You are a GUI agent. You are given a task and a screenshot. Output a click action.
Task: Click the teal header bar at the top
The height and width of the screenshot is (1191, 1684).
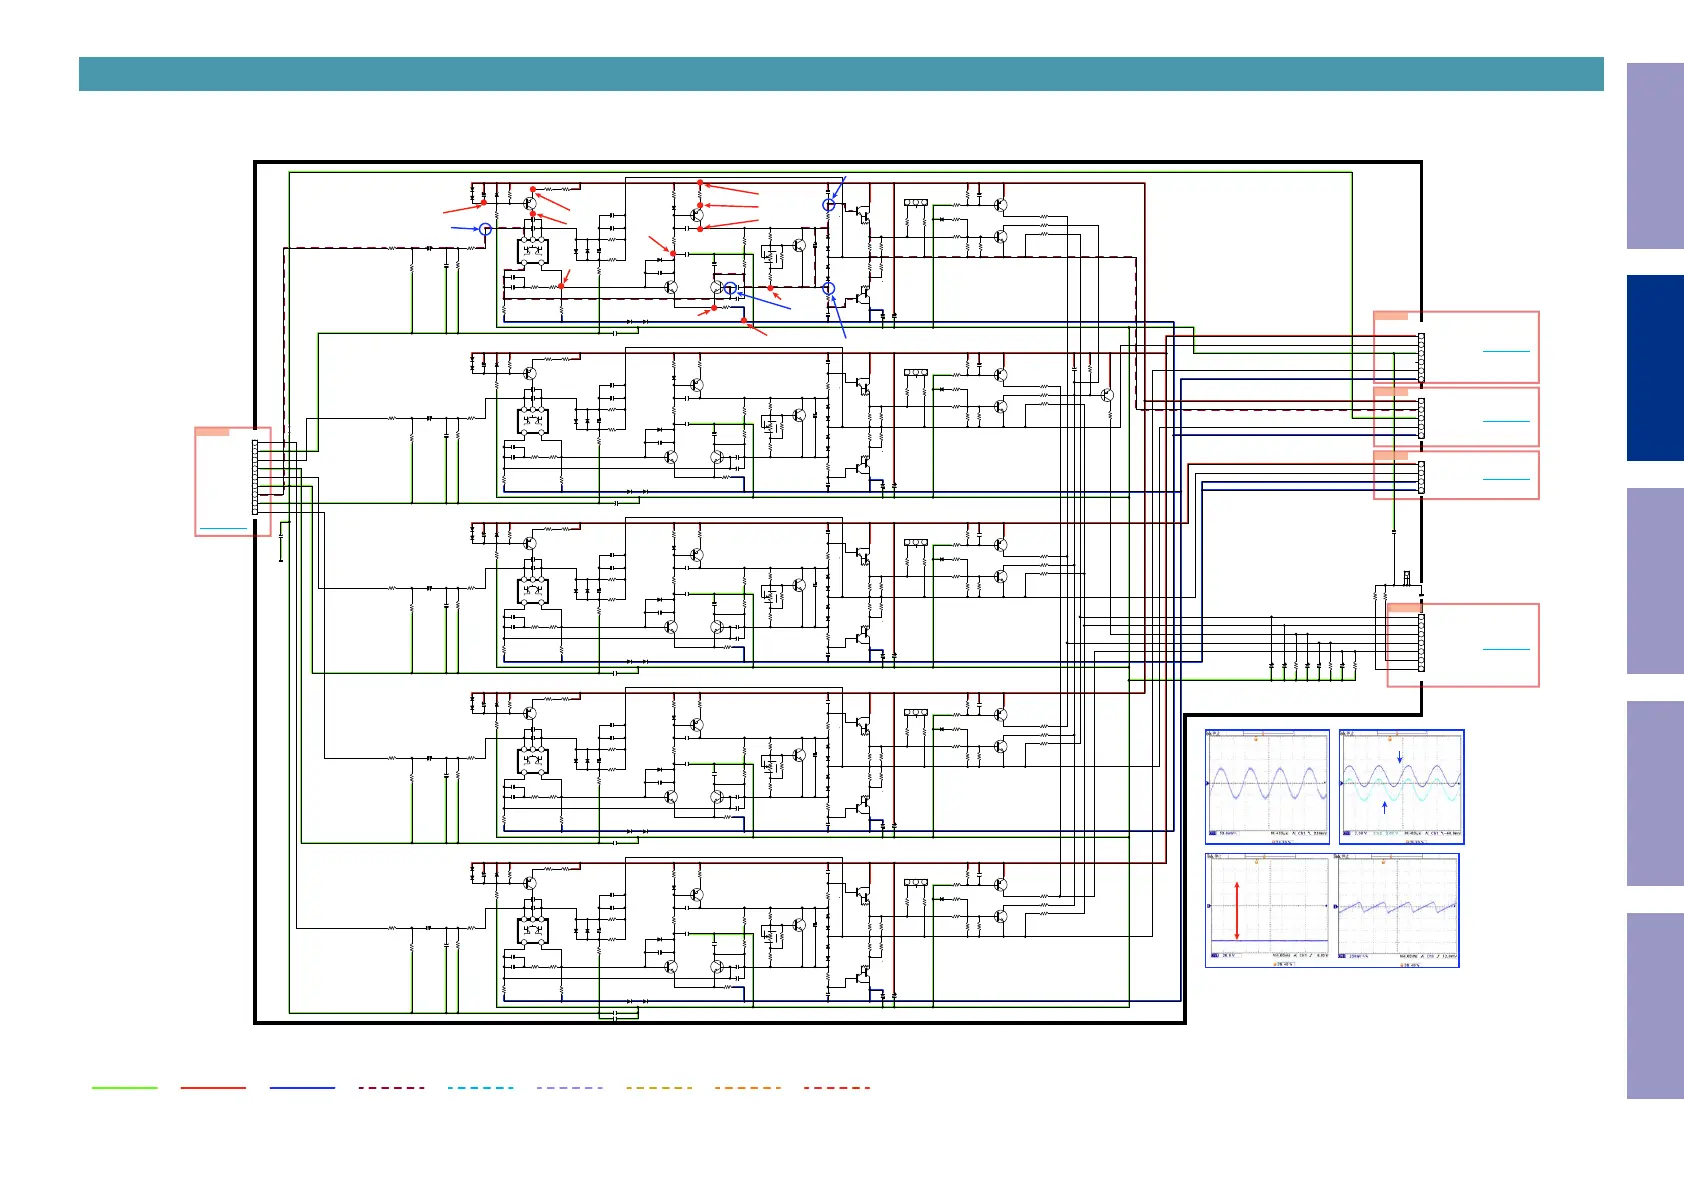841,74
